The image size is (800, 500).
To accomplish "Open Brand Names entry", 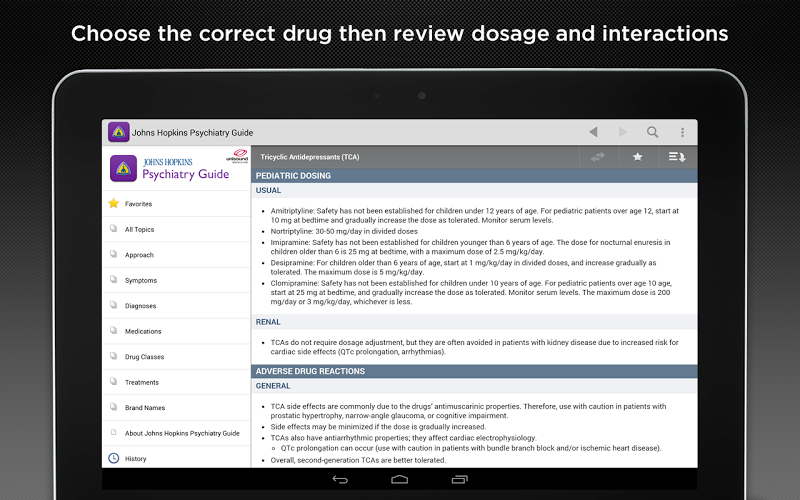I will (177, 408).
